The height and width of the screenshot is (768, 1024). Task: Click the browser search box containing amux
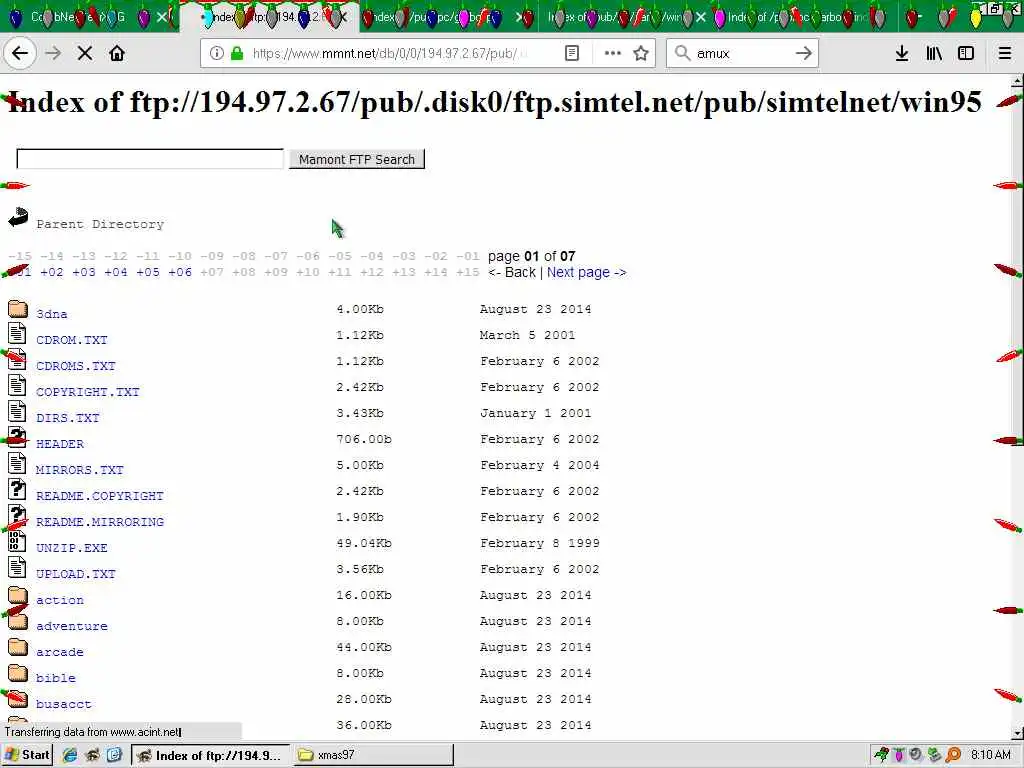[x=743, y=54]
